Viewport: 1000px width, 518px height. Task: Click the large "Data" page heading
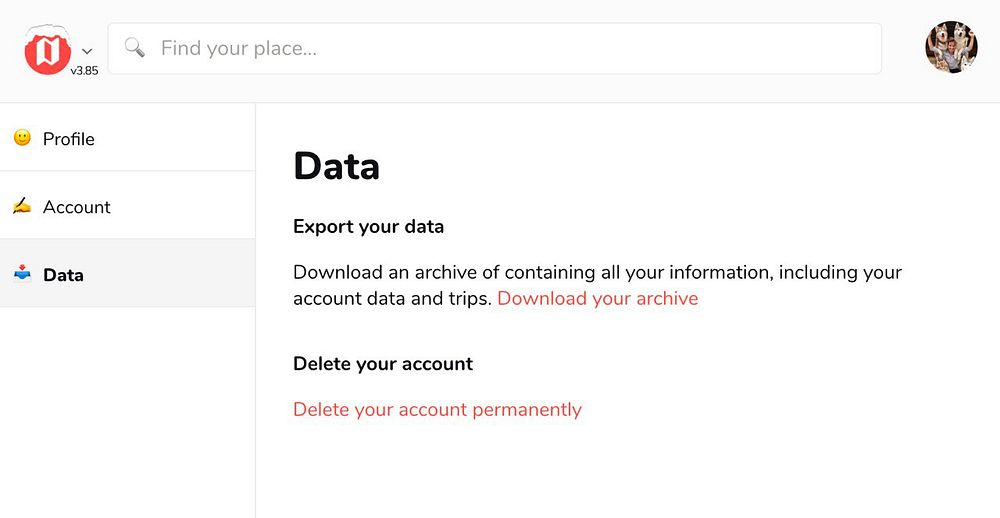coord(336,166)
